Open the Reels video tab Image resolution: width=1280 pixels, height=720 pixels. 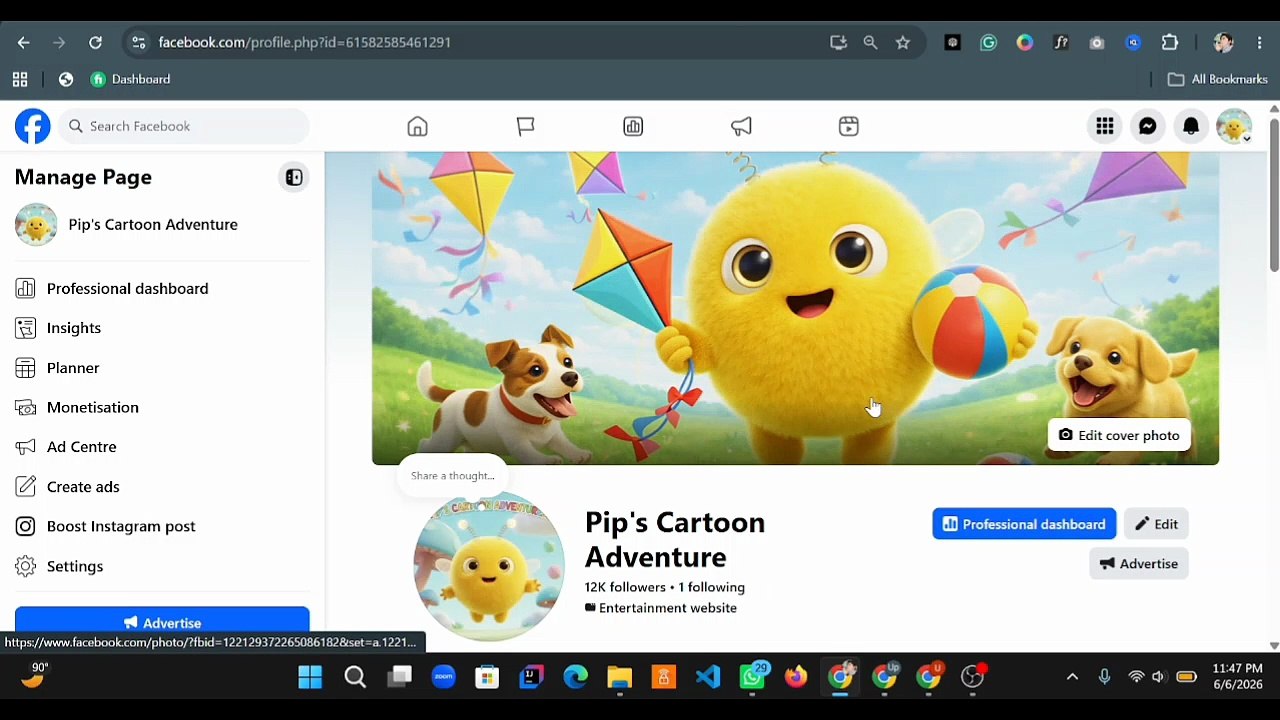coord(849,126)
